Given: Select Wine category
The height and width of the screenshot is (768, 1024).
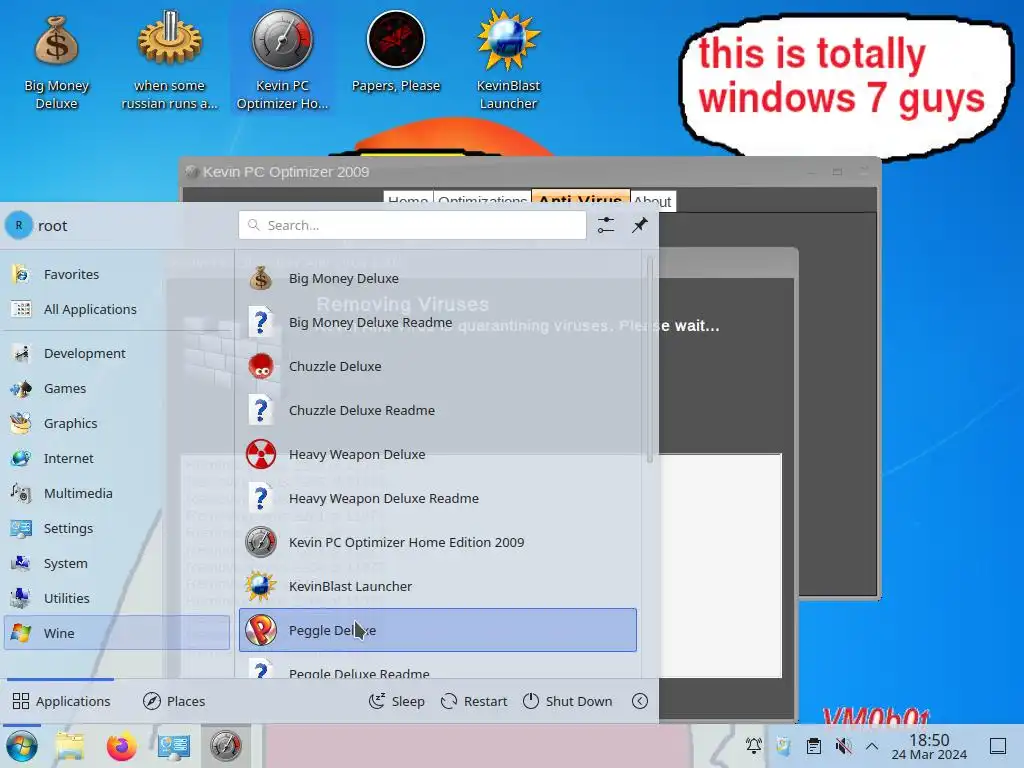Looking at the screenshot, I should coord(116,633).
